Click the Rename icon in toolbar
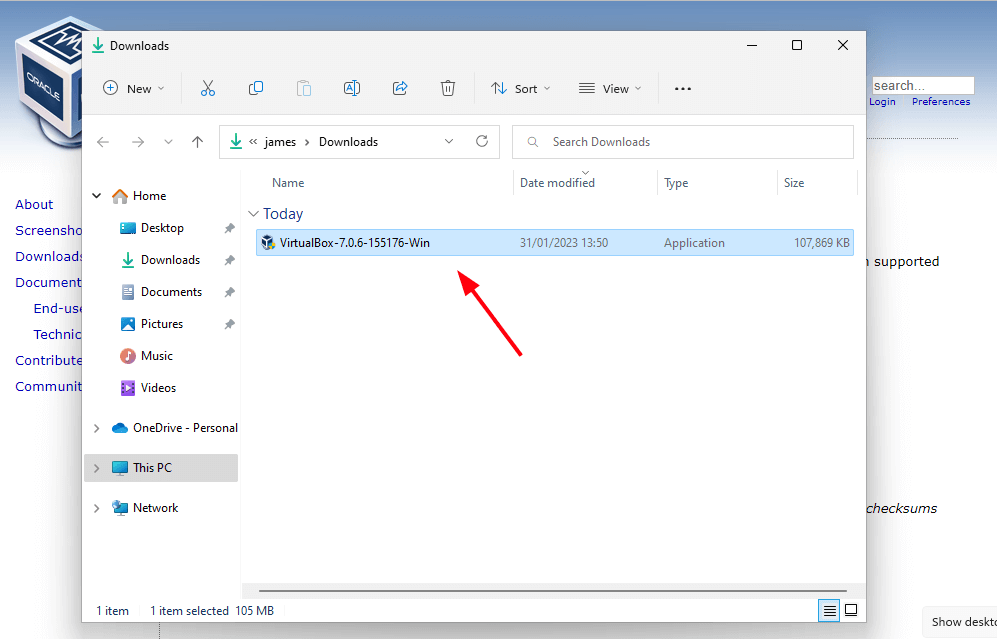The width and height of the screenshot is (997, 639). (x=352, y=88)
